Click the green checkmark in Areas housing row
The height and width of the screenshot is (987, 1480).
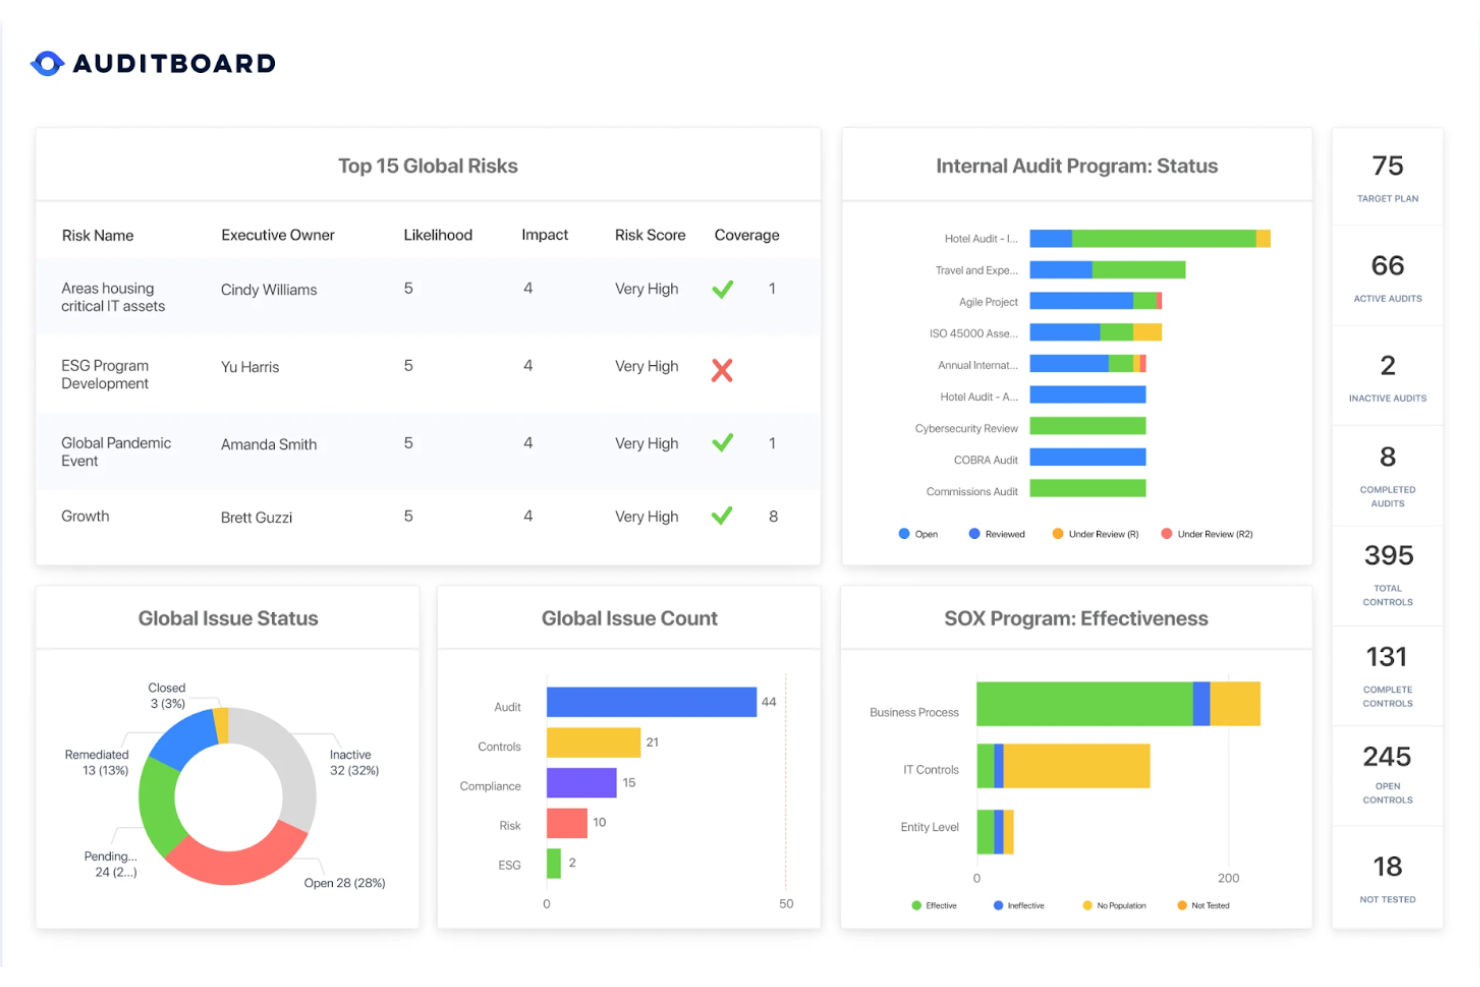[x=723, y=289]
